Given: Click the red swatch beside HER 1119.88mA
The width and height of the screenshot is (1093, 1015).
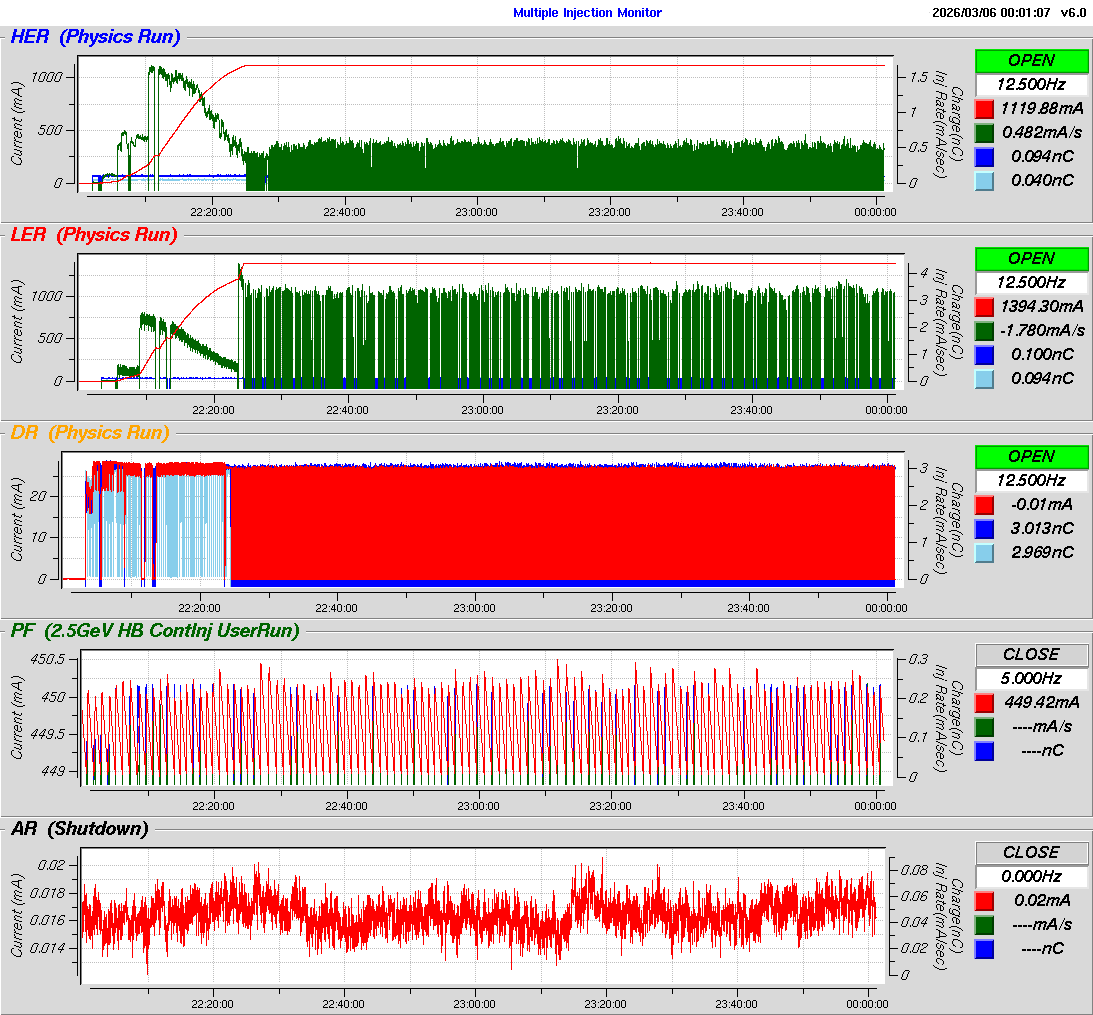Looking at the screenshot, I should 984,108.
